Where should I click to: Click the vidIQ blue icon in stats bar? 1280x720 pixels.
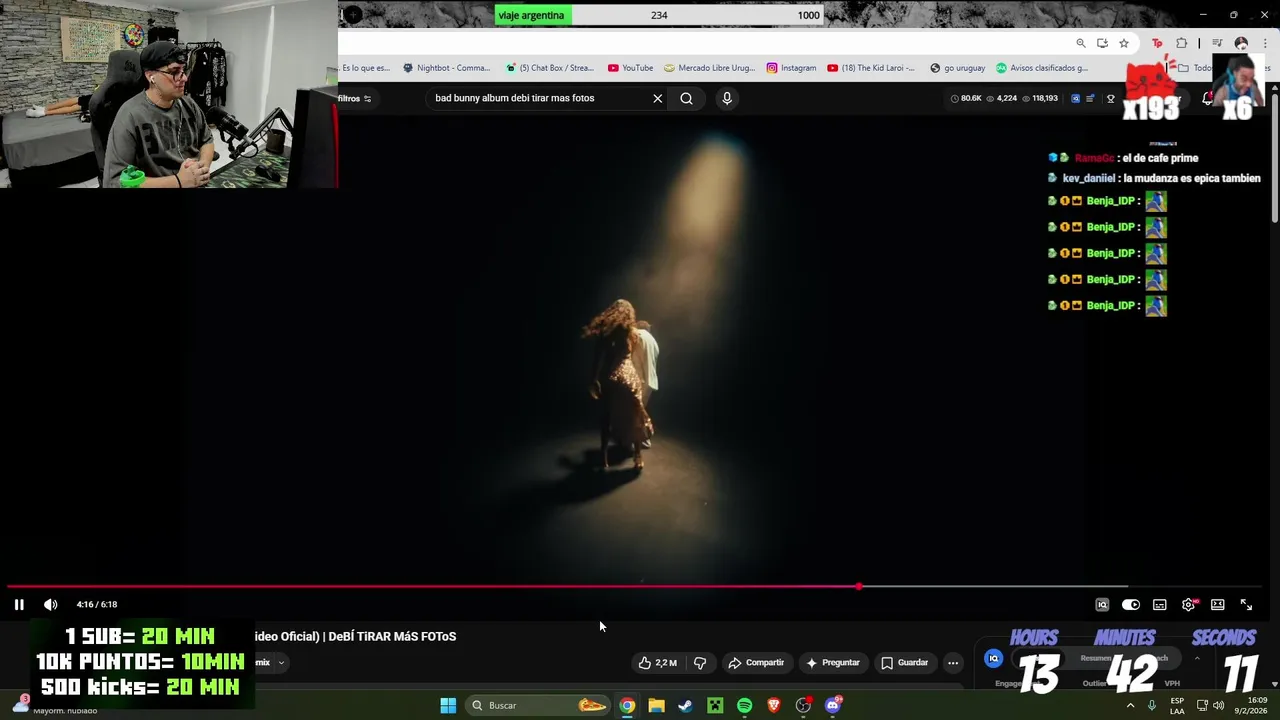coord(1075,98)
